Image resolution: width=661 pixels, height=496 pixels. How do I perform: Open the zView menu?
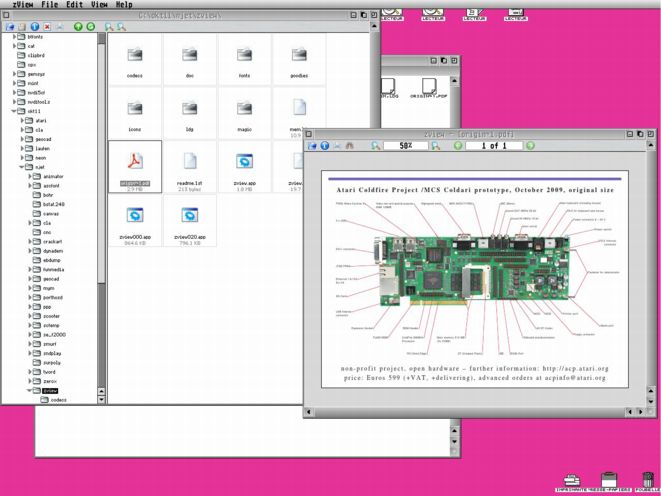click(x=22, y=5)
